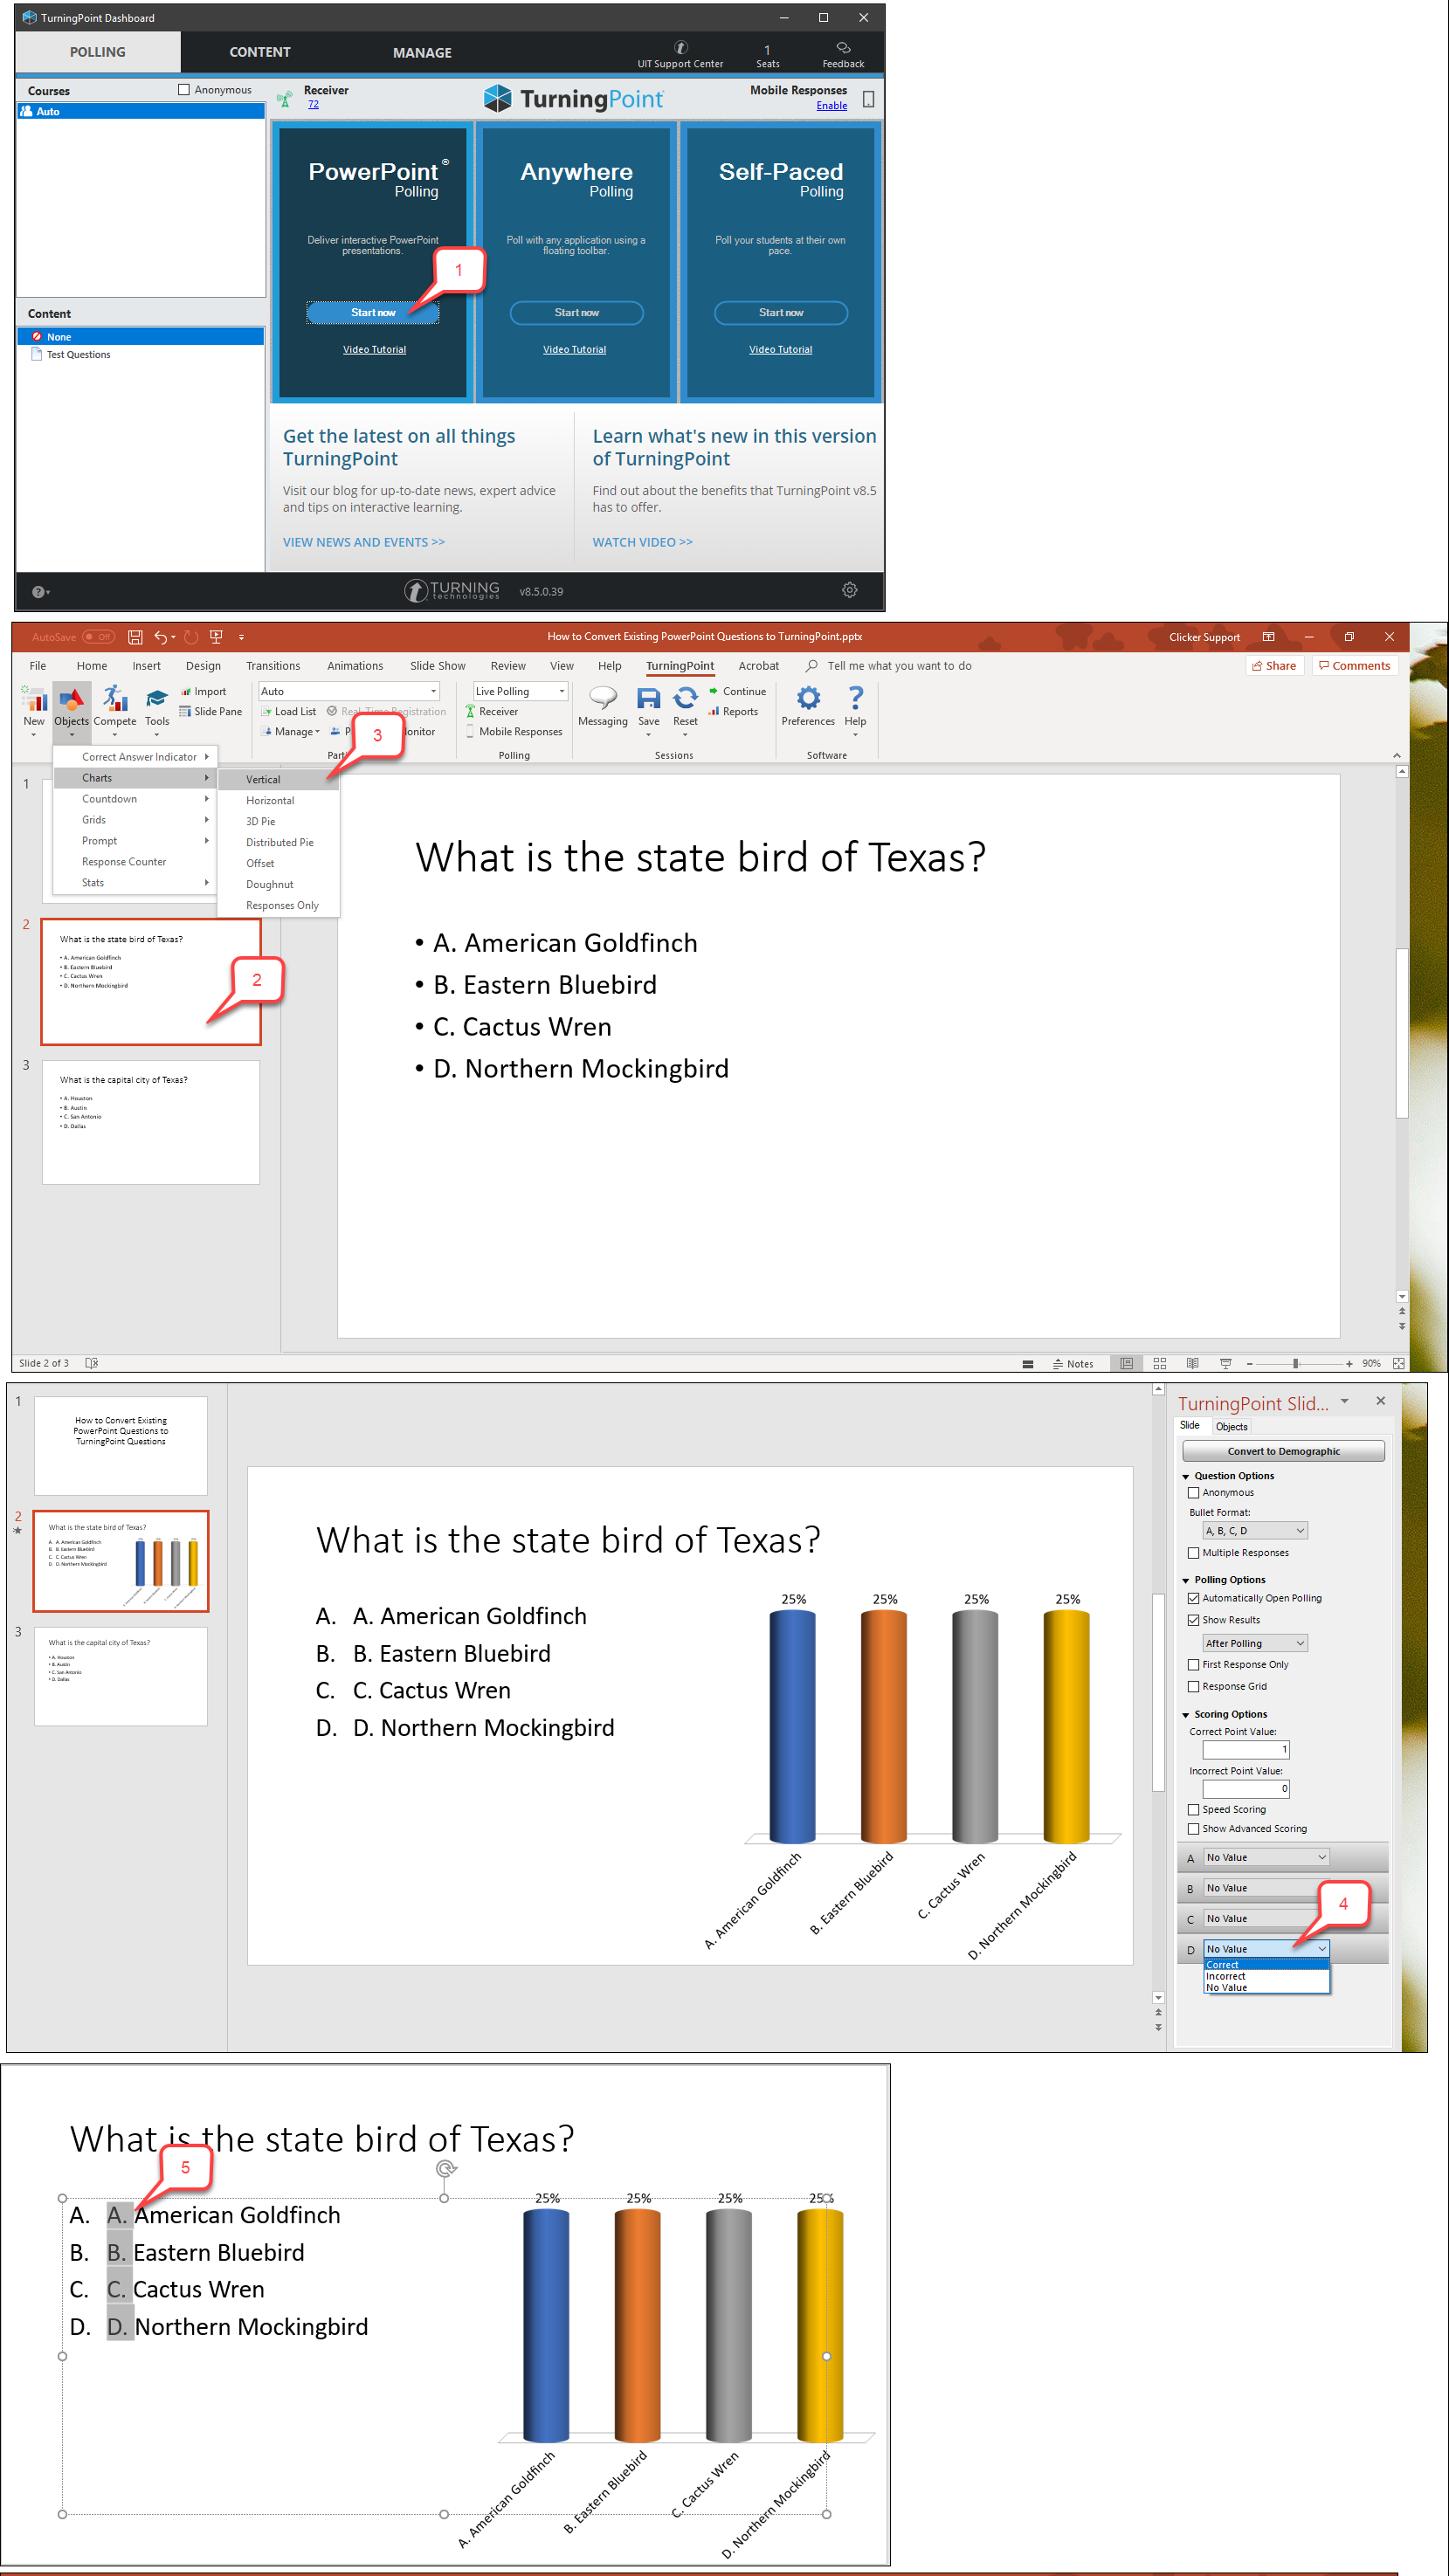Open Self-Paced Polling Video Tutorial link
The image size is (1449, 2576).
(x=780, y=349)
